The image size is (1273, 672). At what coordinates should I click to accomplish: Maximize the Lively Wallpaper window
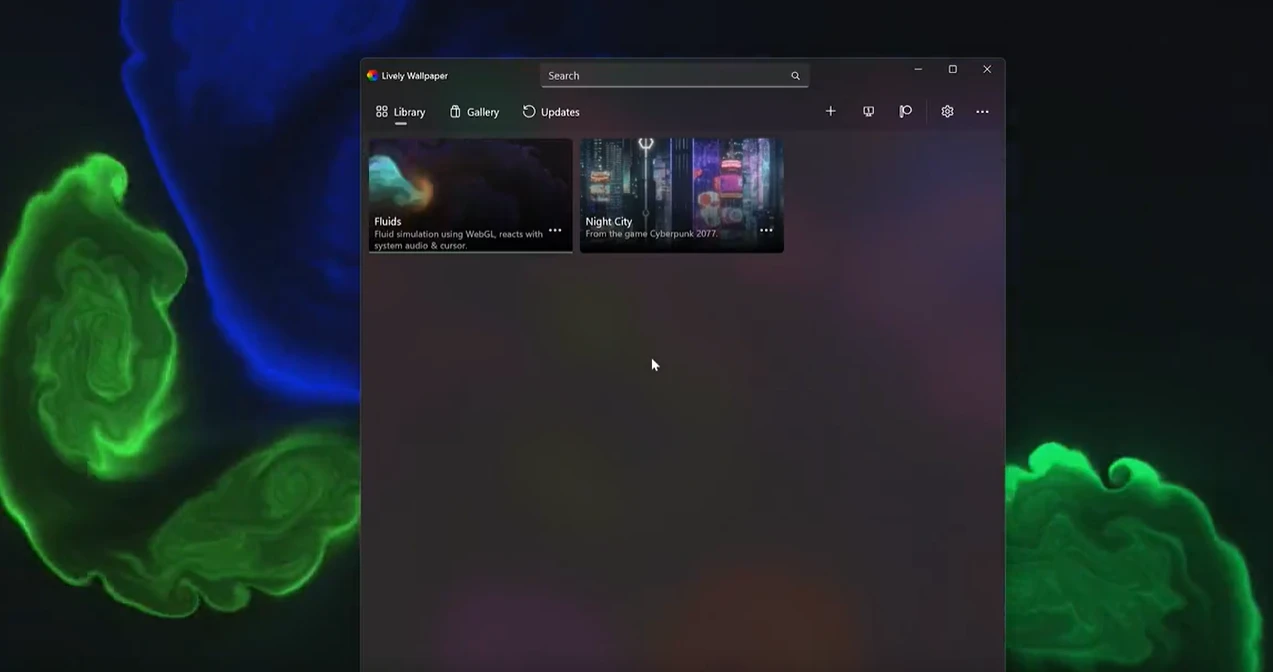(952, 69)
